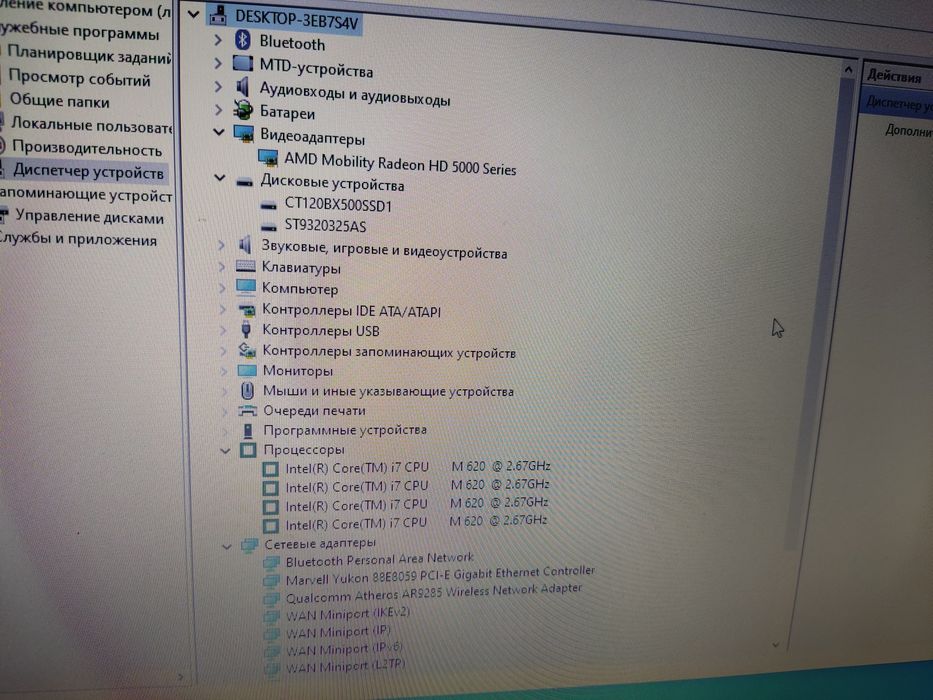Select Службы и приложения in the left pane

(78, 239)
